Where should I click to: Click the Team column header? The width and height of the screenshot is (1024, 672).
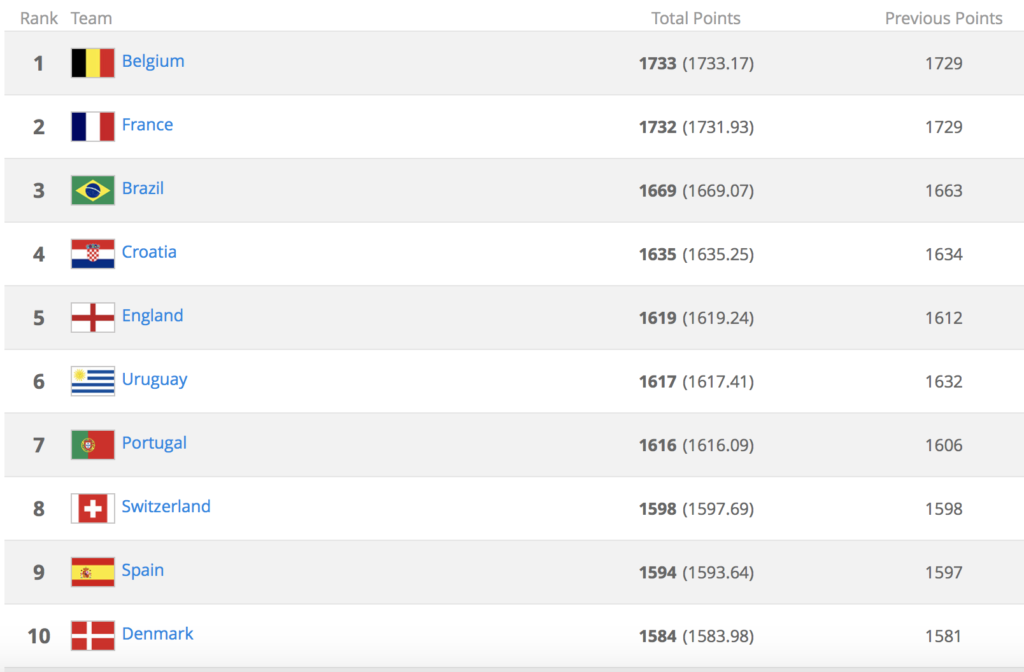(x=91, y=18)
